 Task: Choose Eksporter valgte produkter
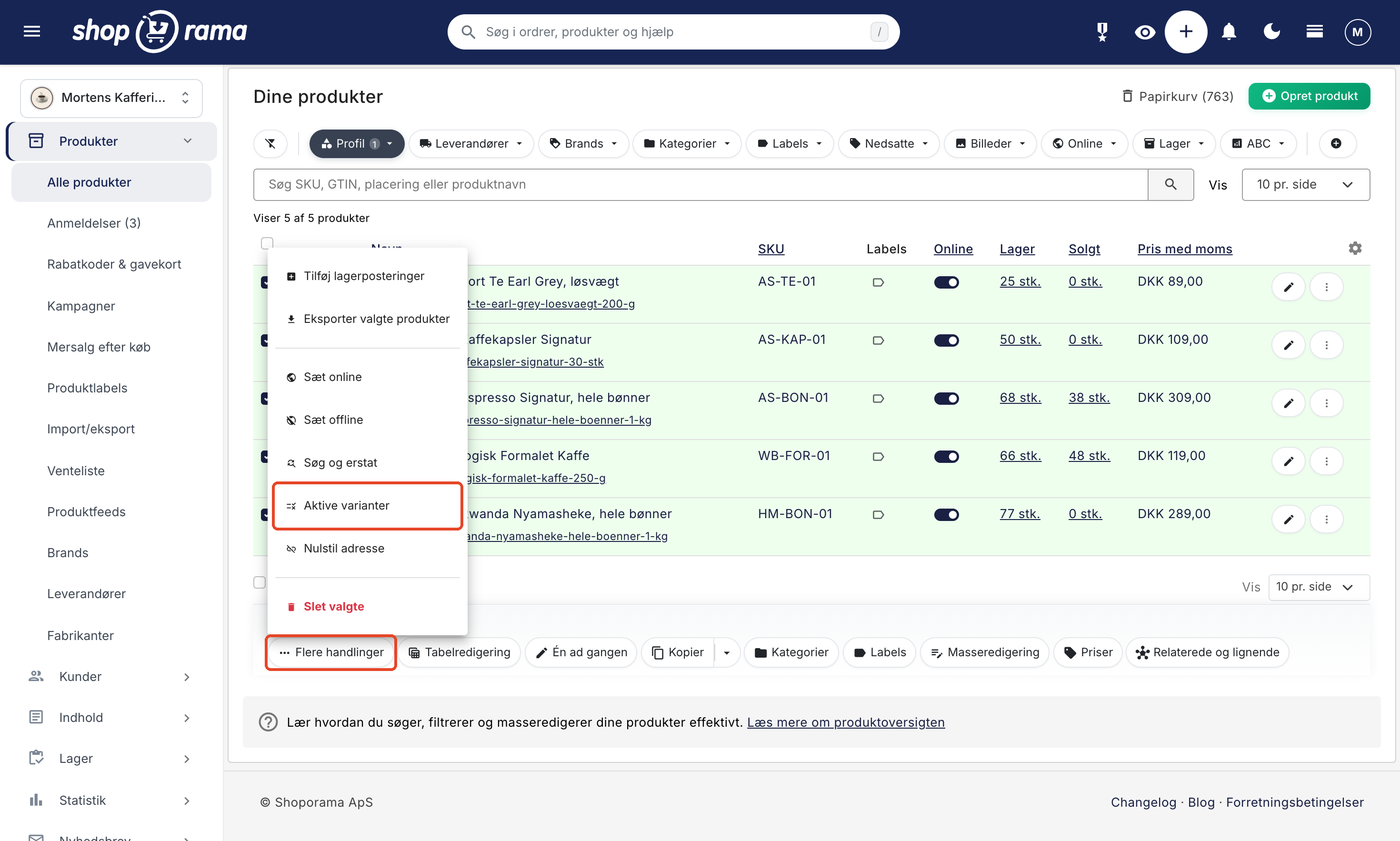pos(367,319)
